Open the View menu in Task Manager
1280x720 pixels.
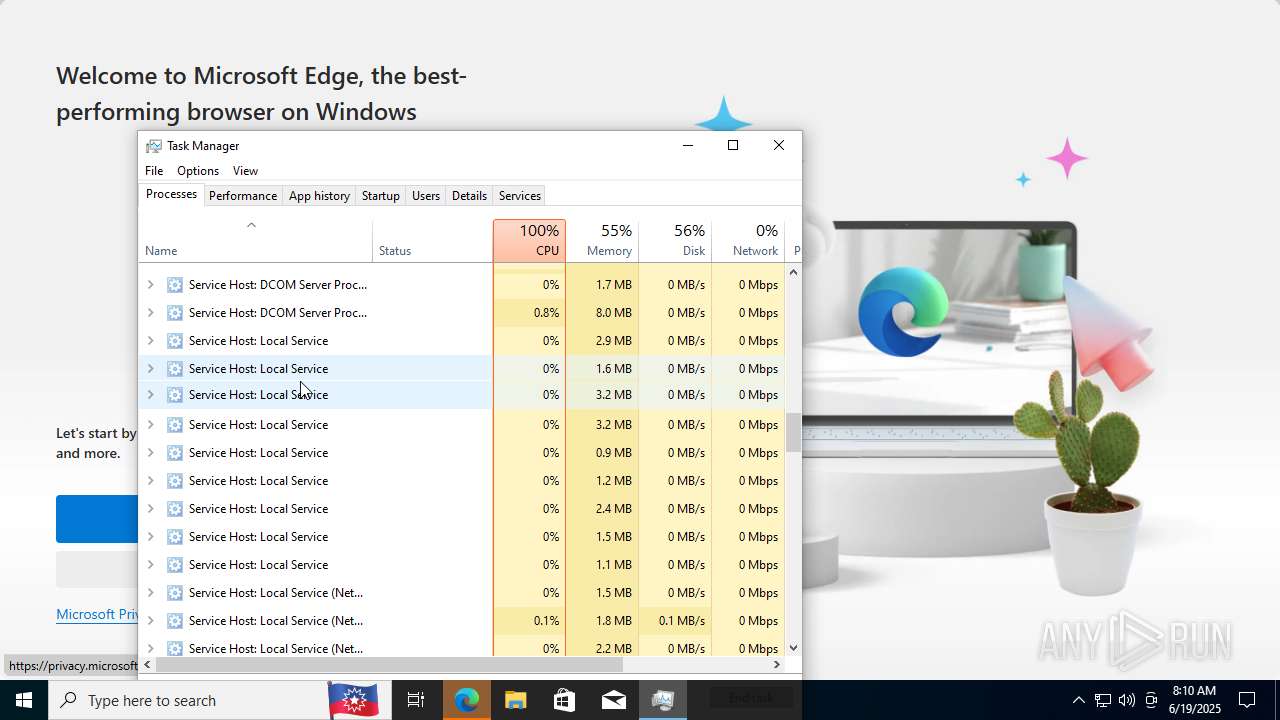point(245,171)
